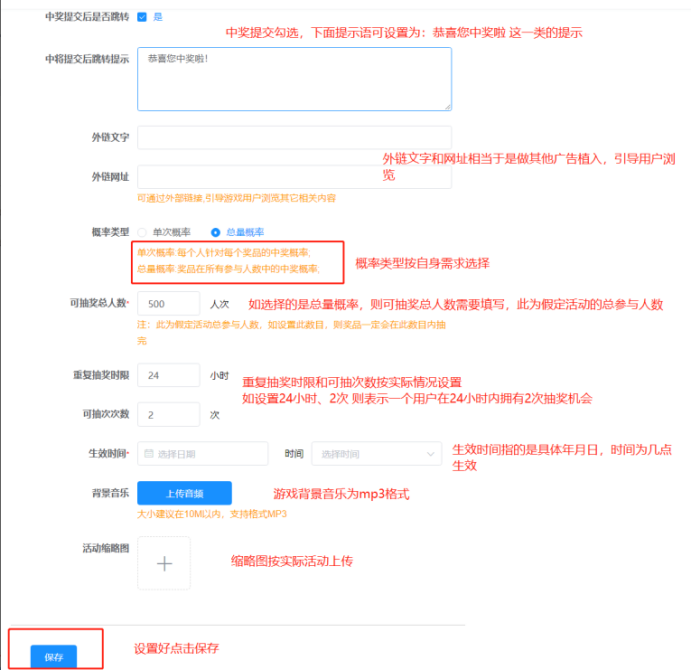The image size is (692, 670).
Task: Click the chevron arrow of 选择时间 dropdown
Action: point(430,454)
